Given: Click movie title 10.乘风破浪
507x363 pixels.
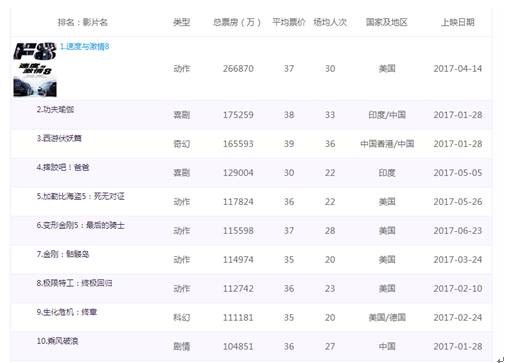Looking at the screenshot, I should [x=57, y=341].
